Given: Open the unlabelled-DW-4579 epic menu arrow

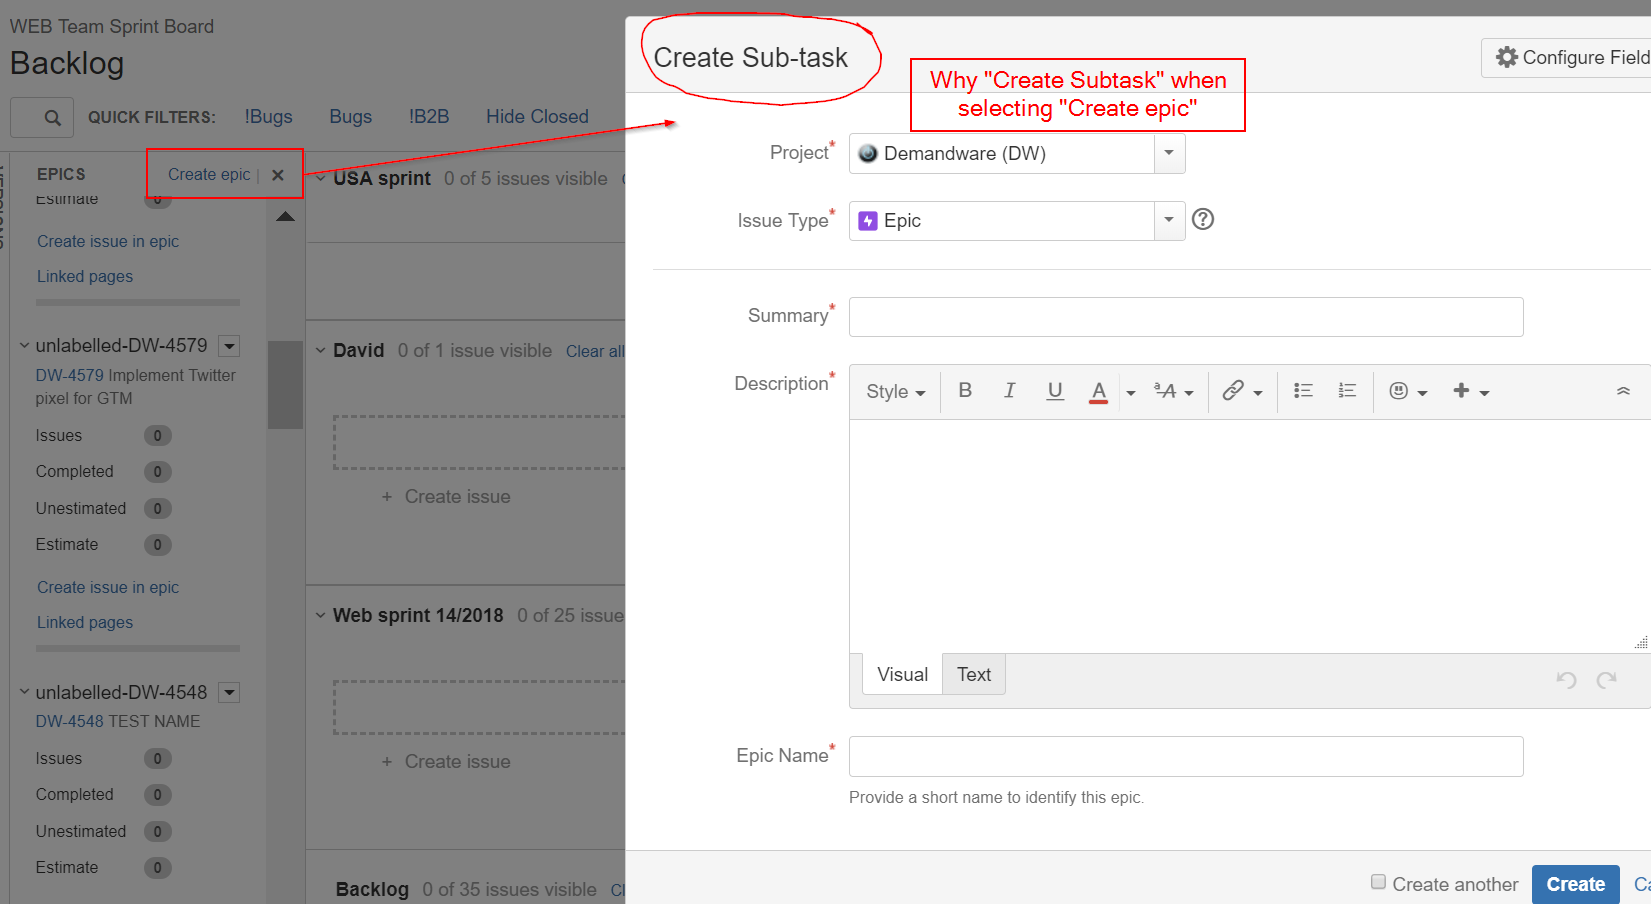Looking at the screenshot, I should tap(229, 346).
